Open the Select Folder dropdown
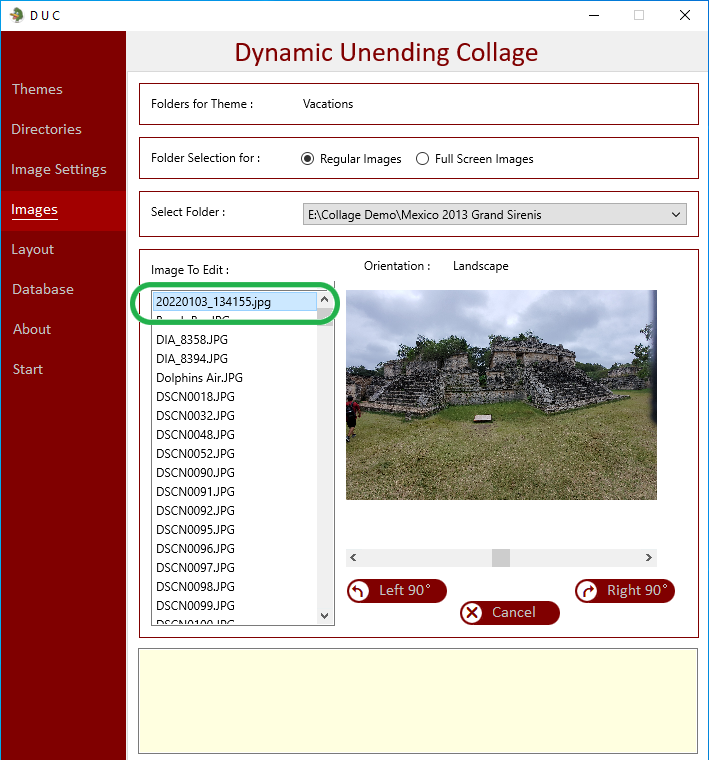This screenshot has width=714, height=760. point(494,214)
